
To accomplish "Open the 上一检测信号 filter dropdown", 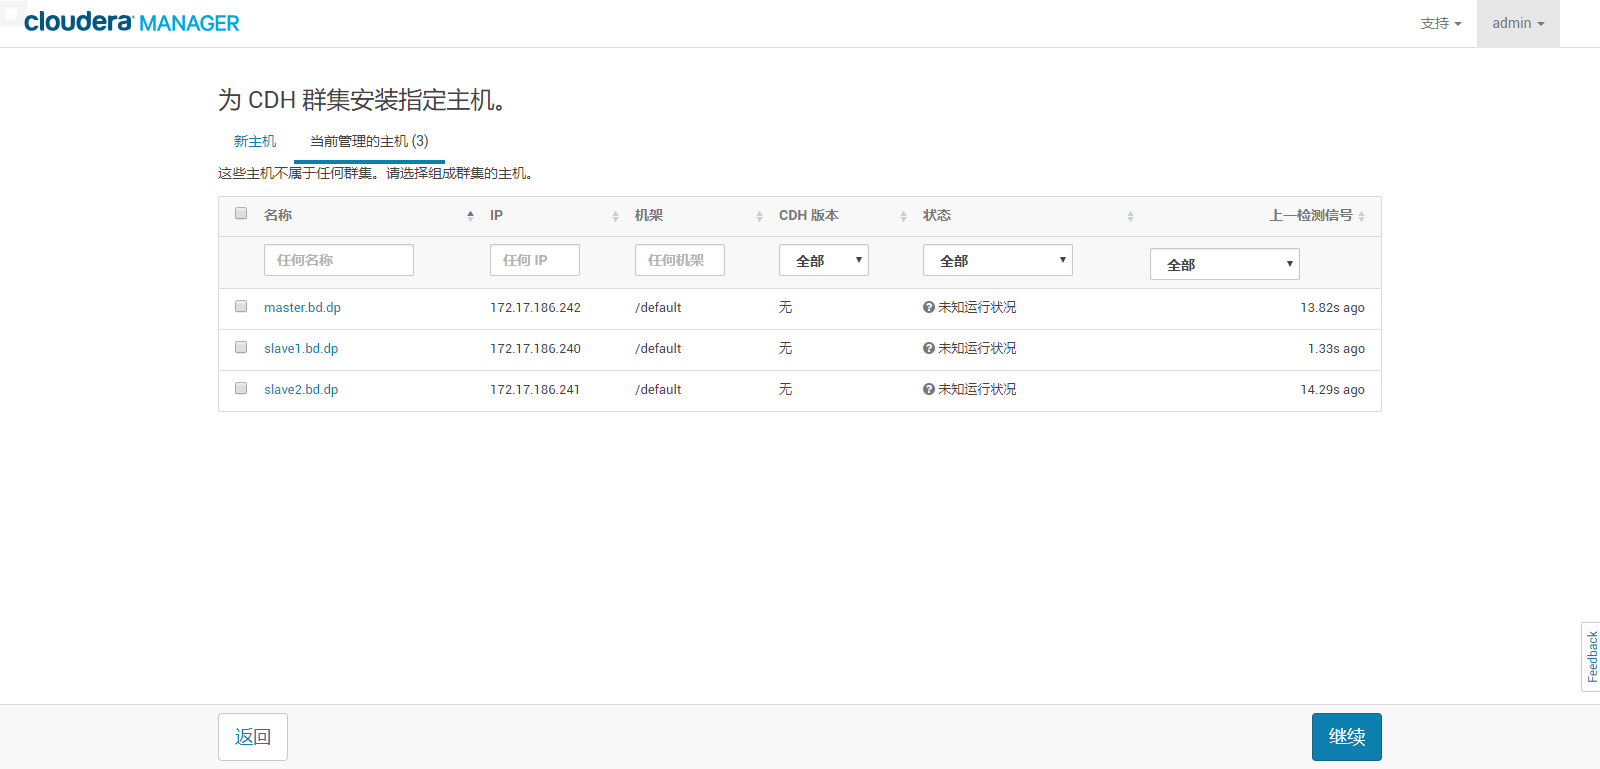I will click(1225, 264).
